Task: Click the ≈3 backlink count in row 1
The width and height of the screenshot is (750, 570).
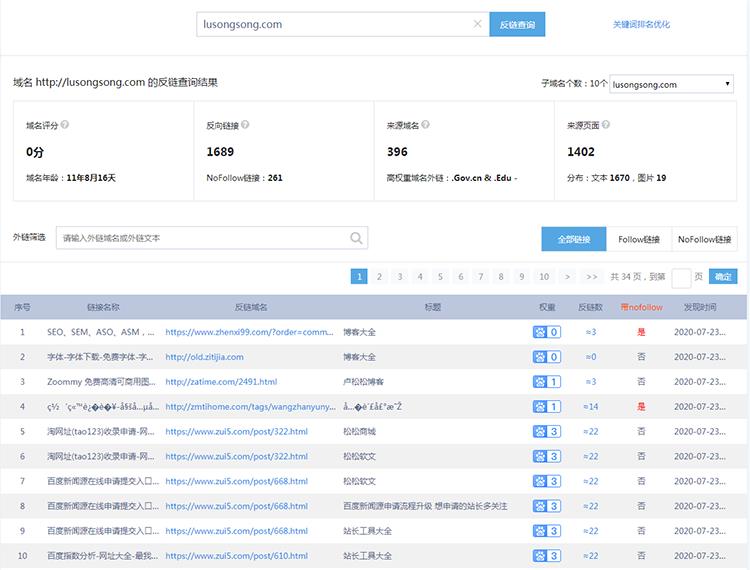Action: click(591, 332)
